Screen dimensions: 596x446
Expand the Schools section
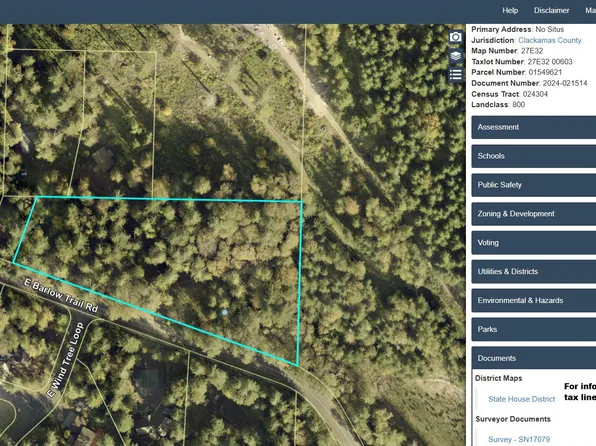534,156
